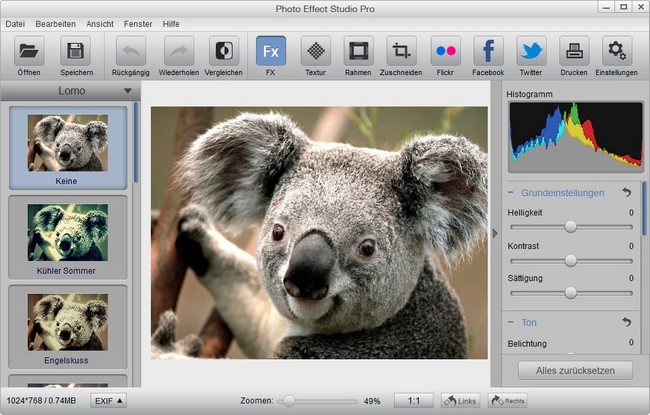
Task: Reset Grundeinstellungen with the undo arrow
Action: pyautogui.click(x=627, y=191)
